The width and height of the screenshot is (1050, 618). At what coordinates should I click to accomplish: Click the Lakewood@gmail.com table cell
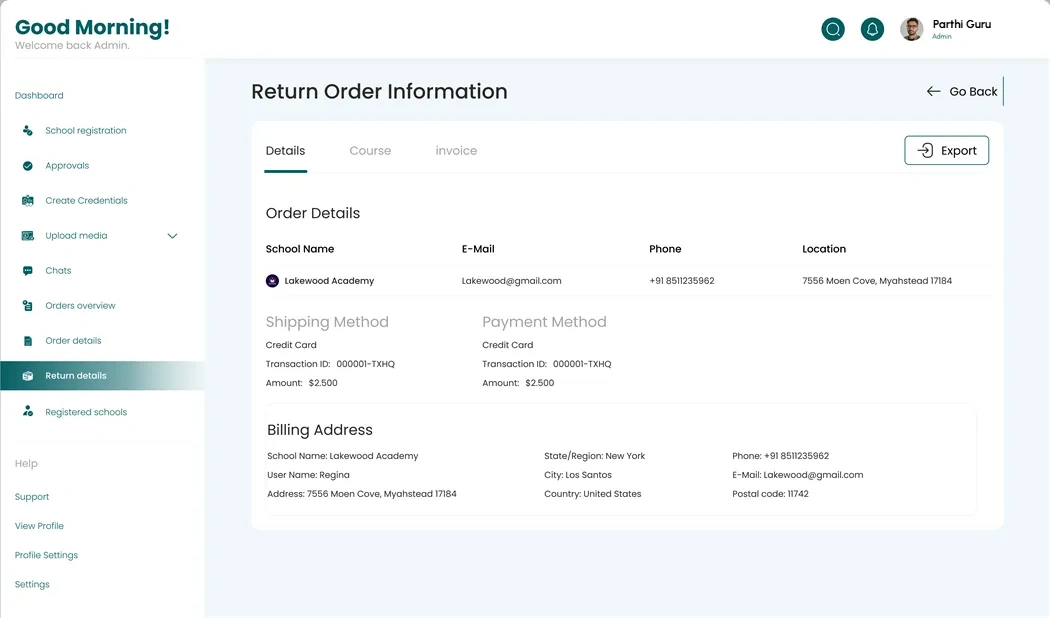[x=512, y=281]
